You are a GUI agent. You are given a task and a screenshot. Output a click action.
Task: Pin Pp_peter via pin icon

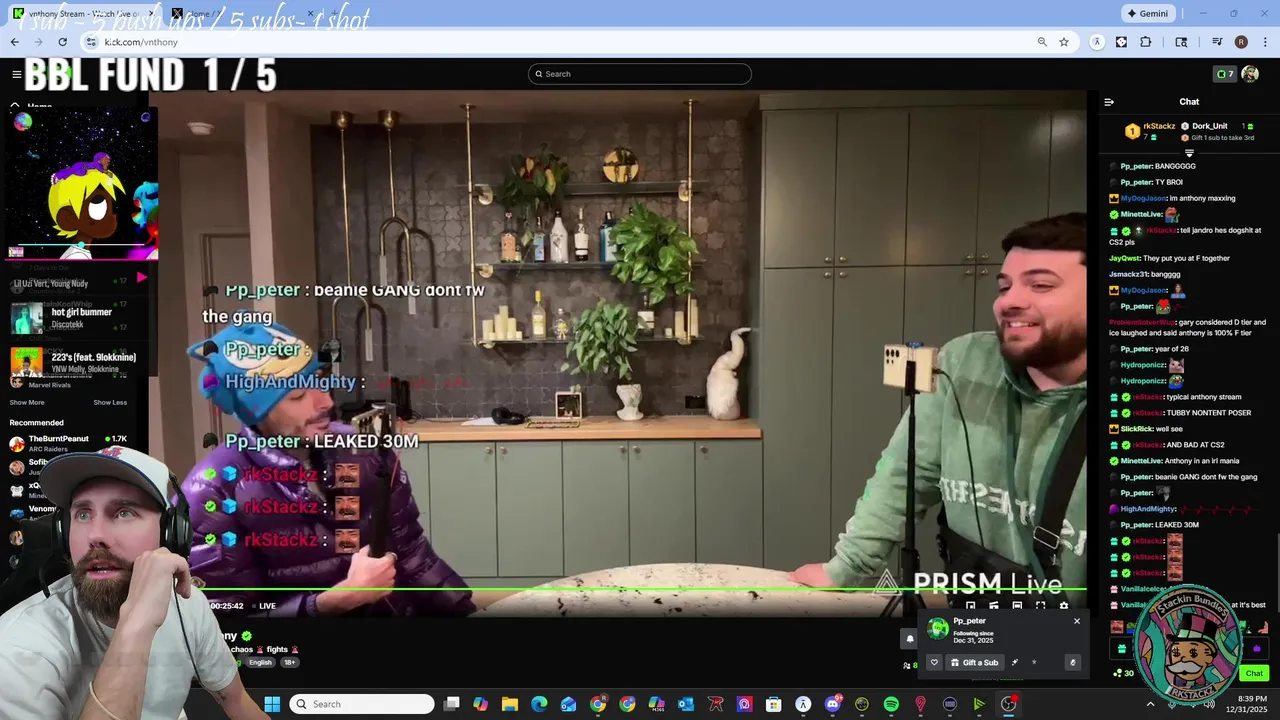pos(1015,662)
